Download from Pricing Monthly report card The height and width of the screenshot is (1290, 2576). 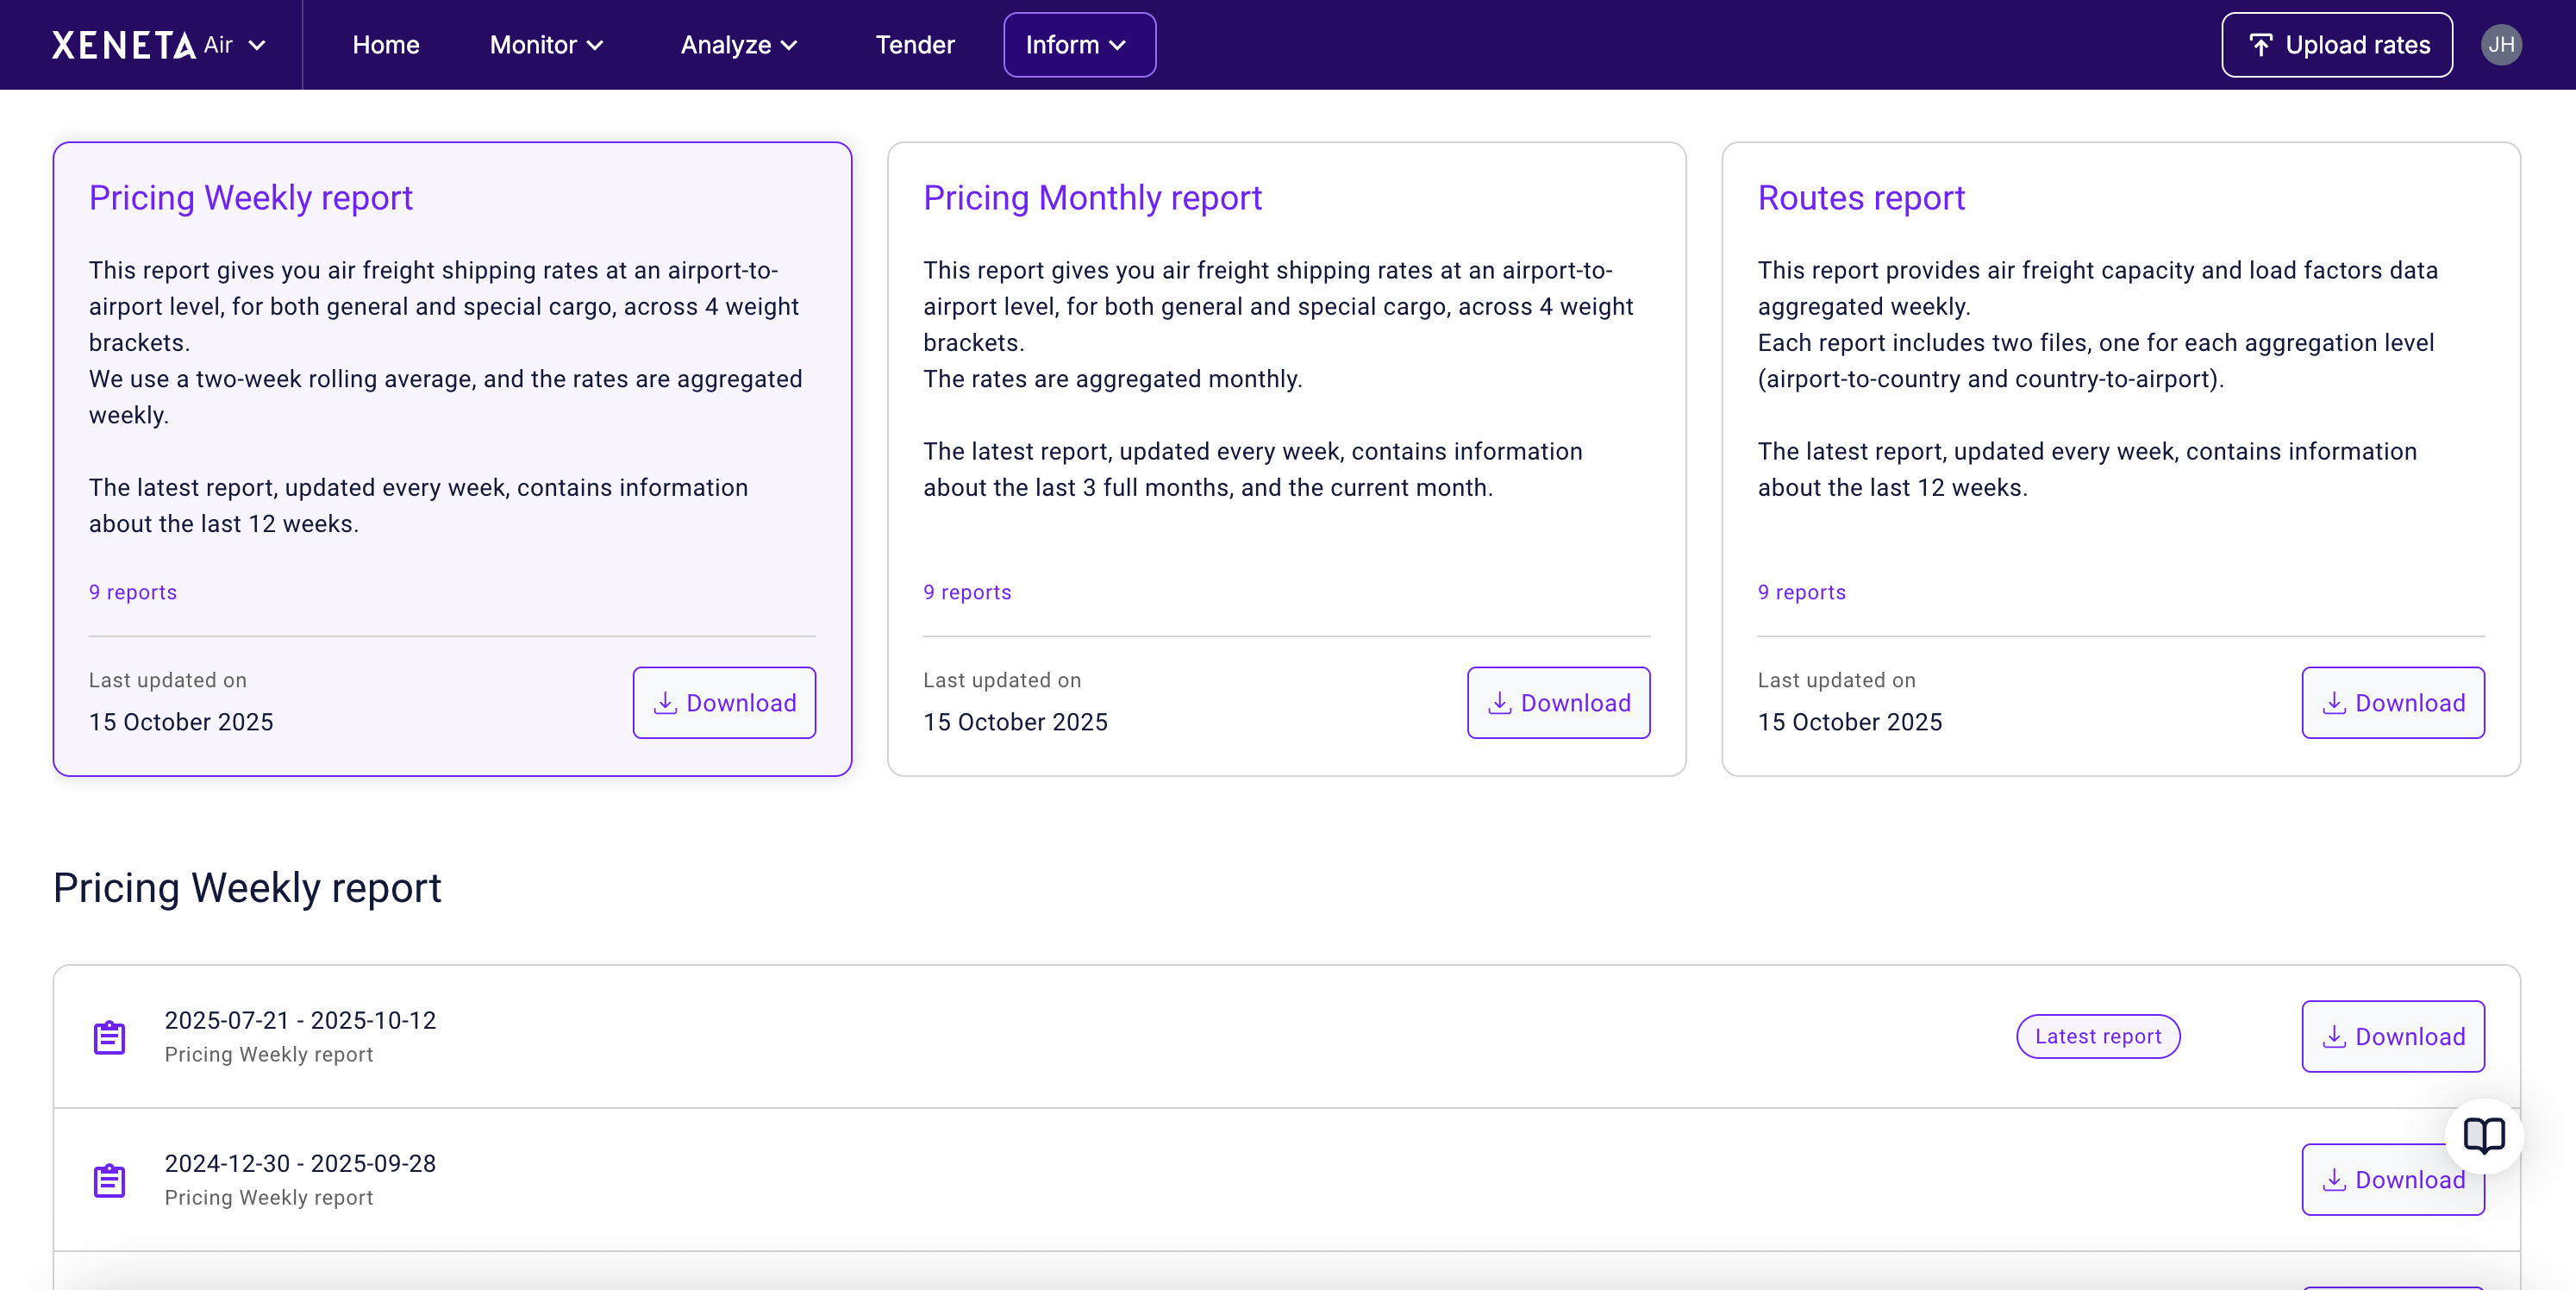[1557, 703]
